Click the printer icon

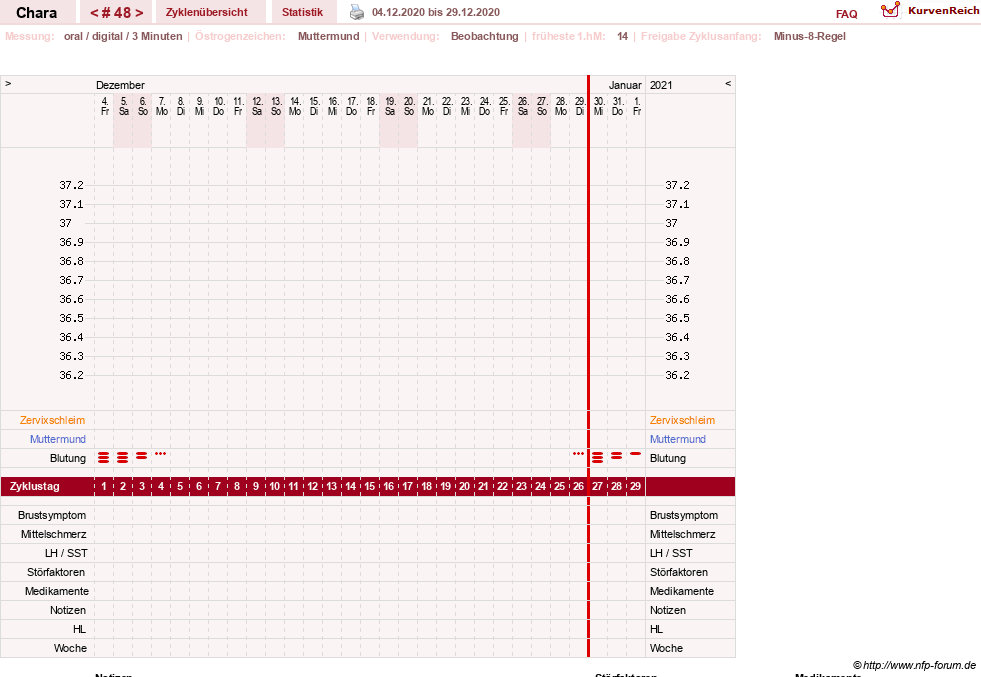pyautogui.click(x=357, y=12)
